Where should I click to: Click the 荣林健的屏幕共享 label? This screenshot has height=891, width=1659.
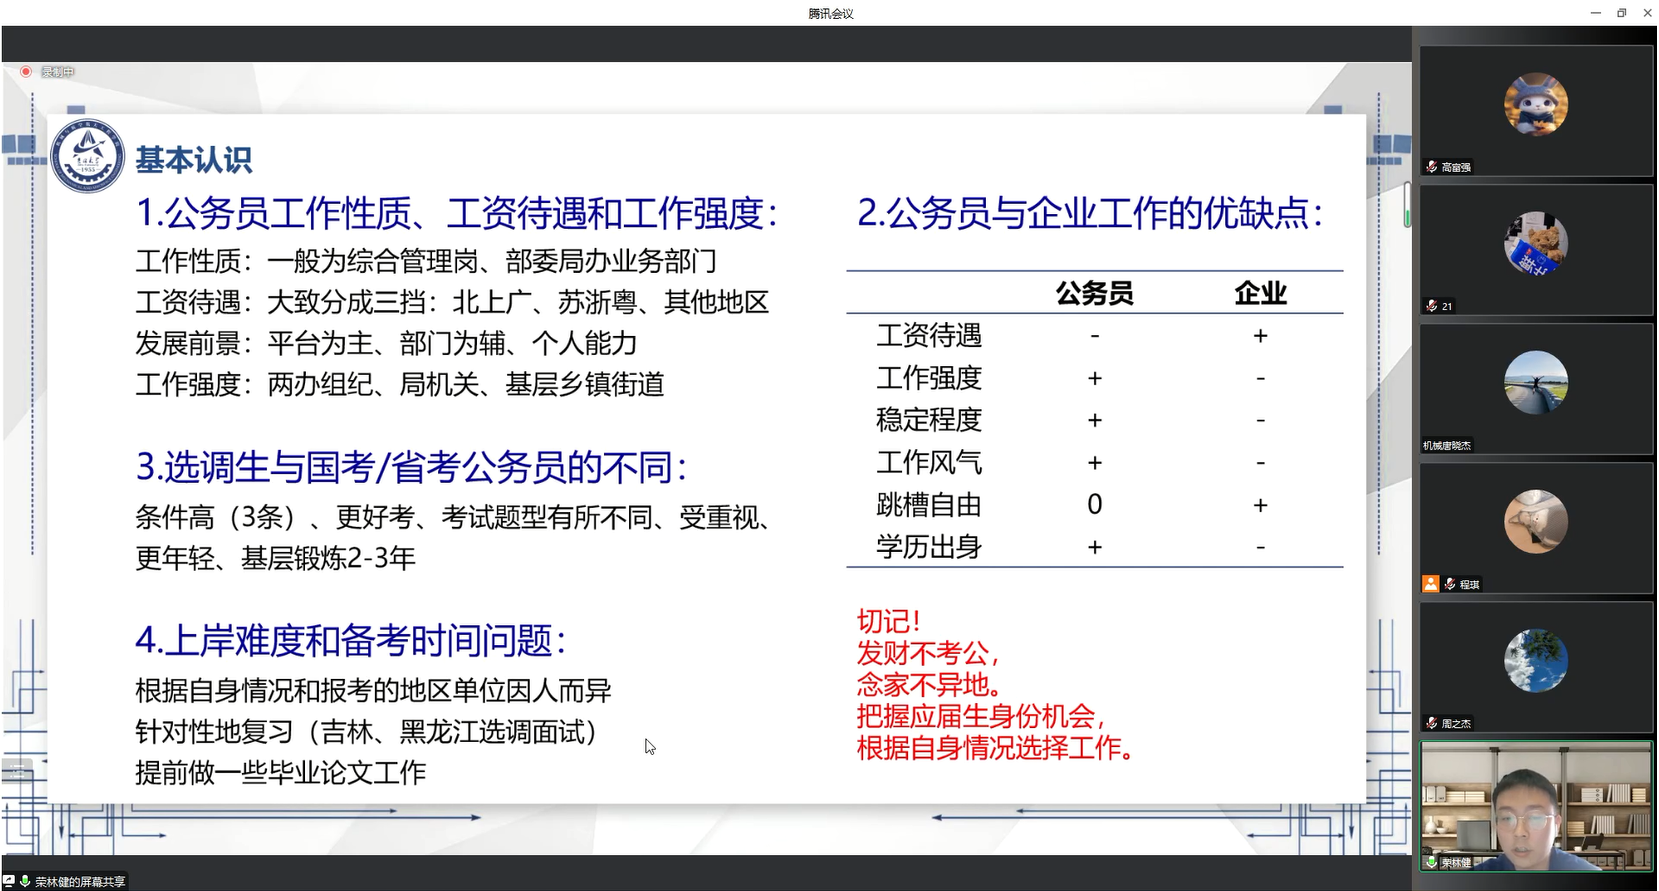pos(80,882)
